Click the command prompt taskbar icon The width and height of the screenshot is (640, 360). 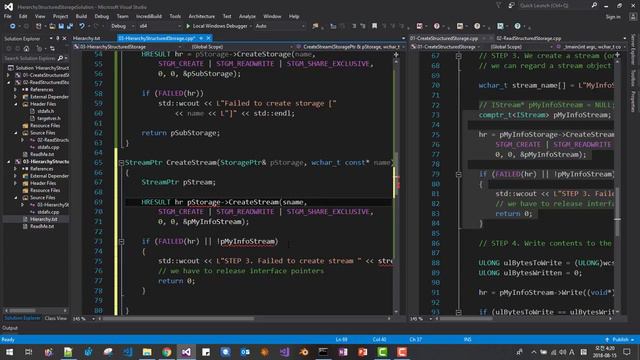[323, 352]
